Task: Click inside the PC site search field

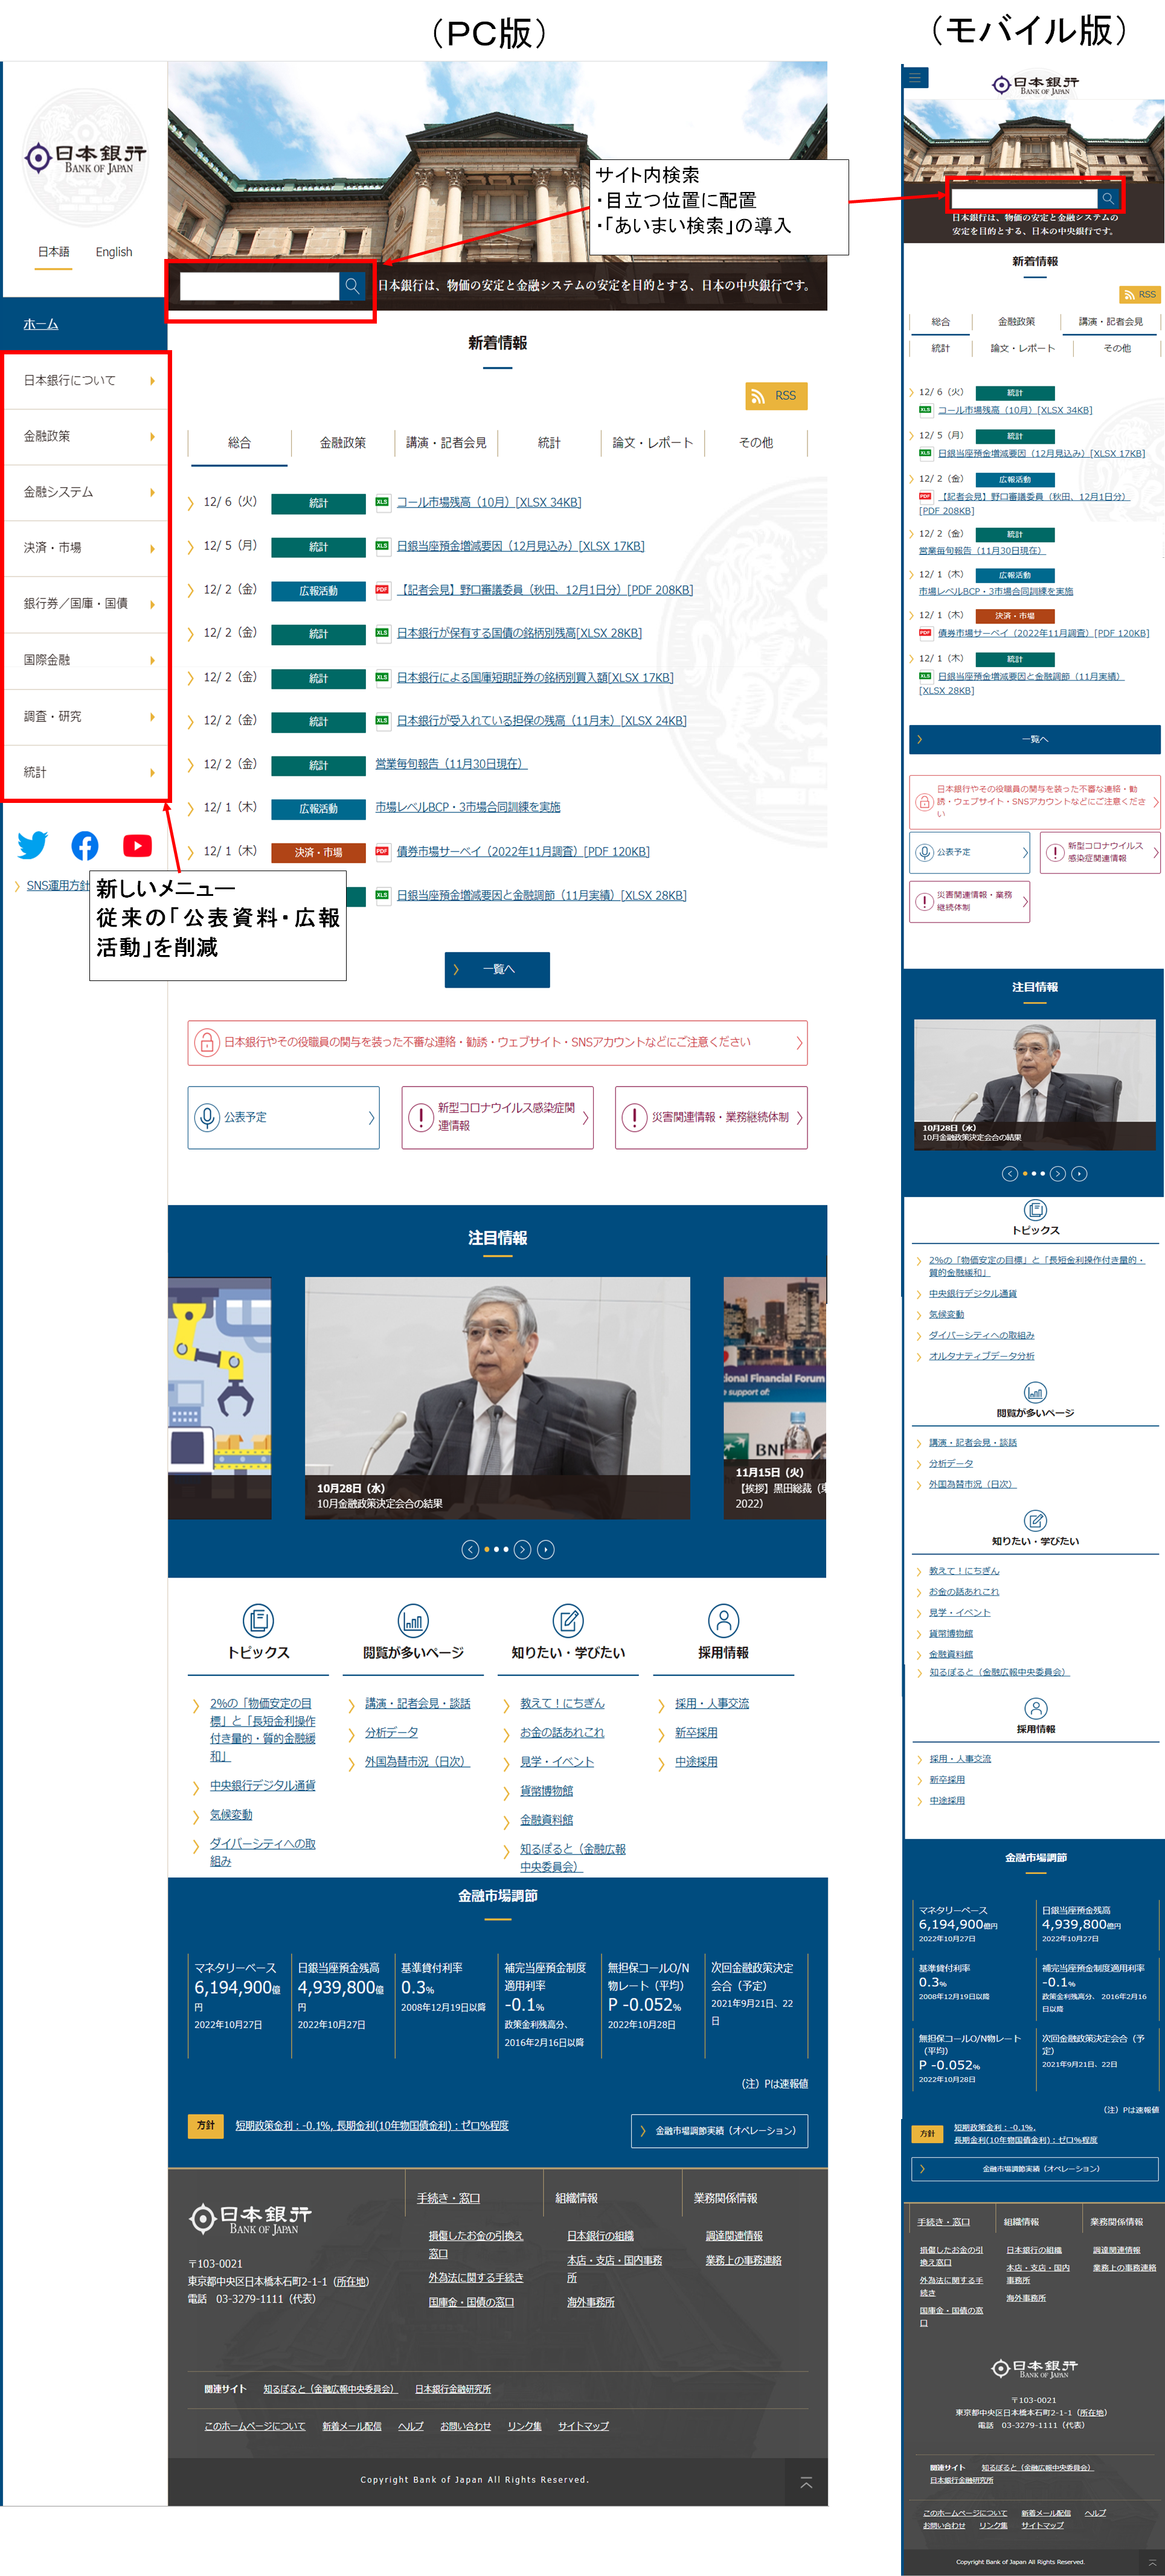Action: pos(259,286)
